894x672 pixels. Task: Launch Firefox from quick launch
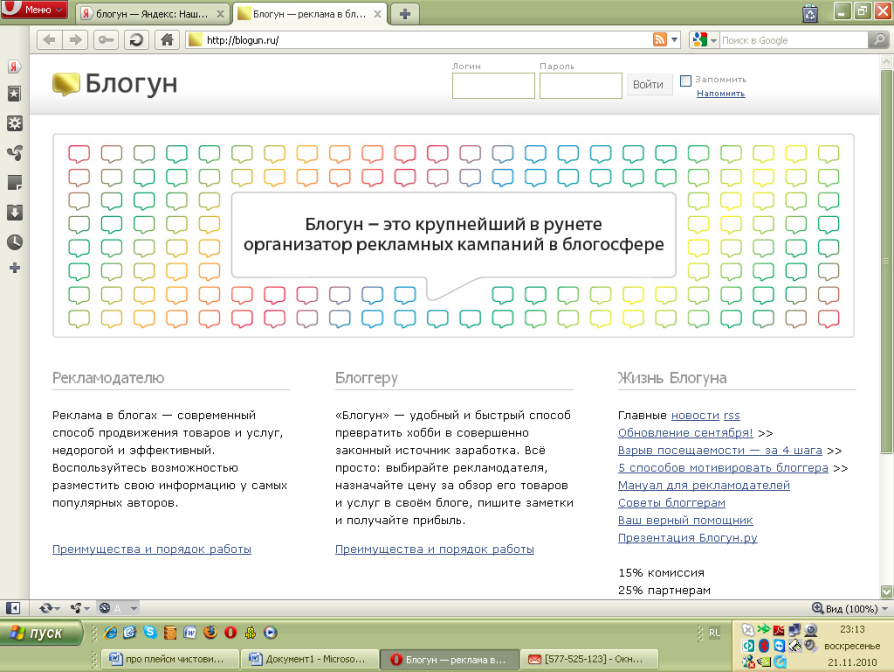(210, 632)
